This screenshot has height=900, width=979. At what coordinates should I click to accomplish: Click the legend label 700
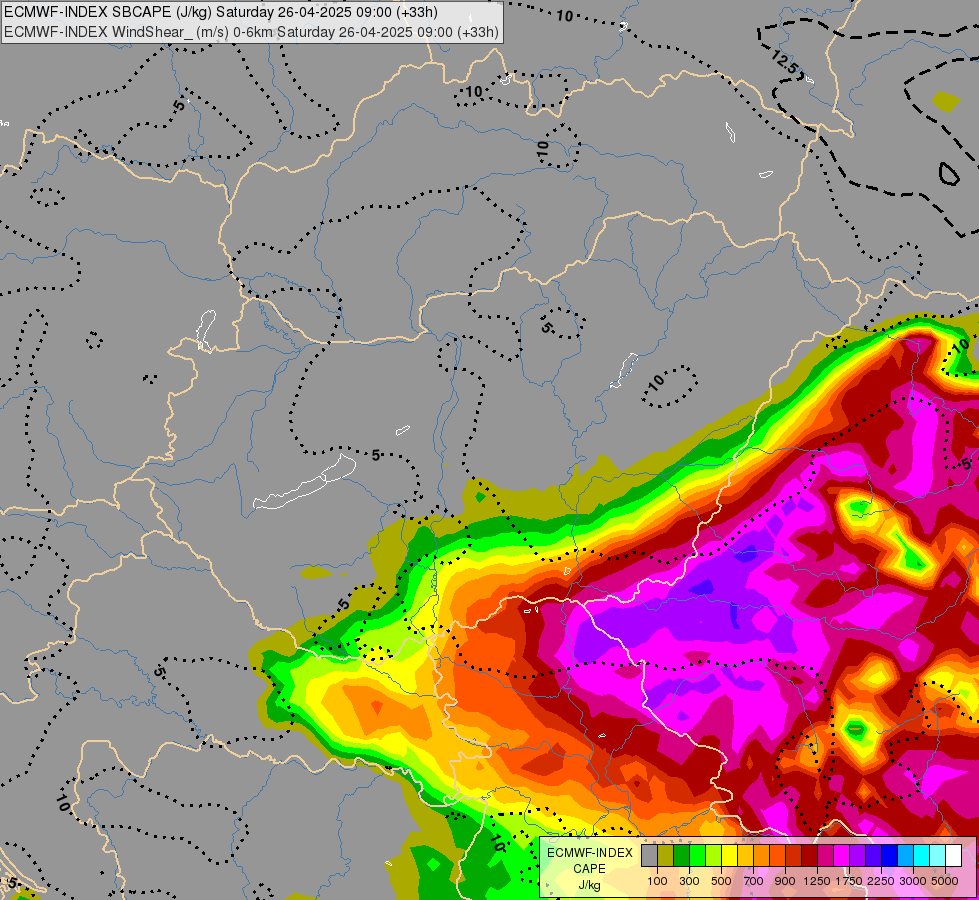pos(754,881)
